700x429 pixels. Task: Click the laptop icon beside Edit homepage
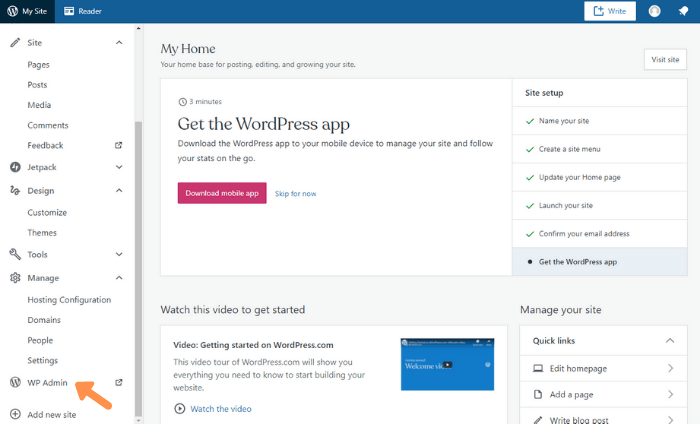(538, 368)
